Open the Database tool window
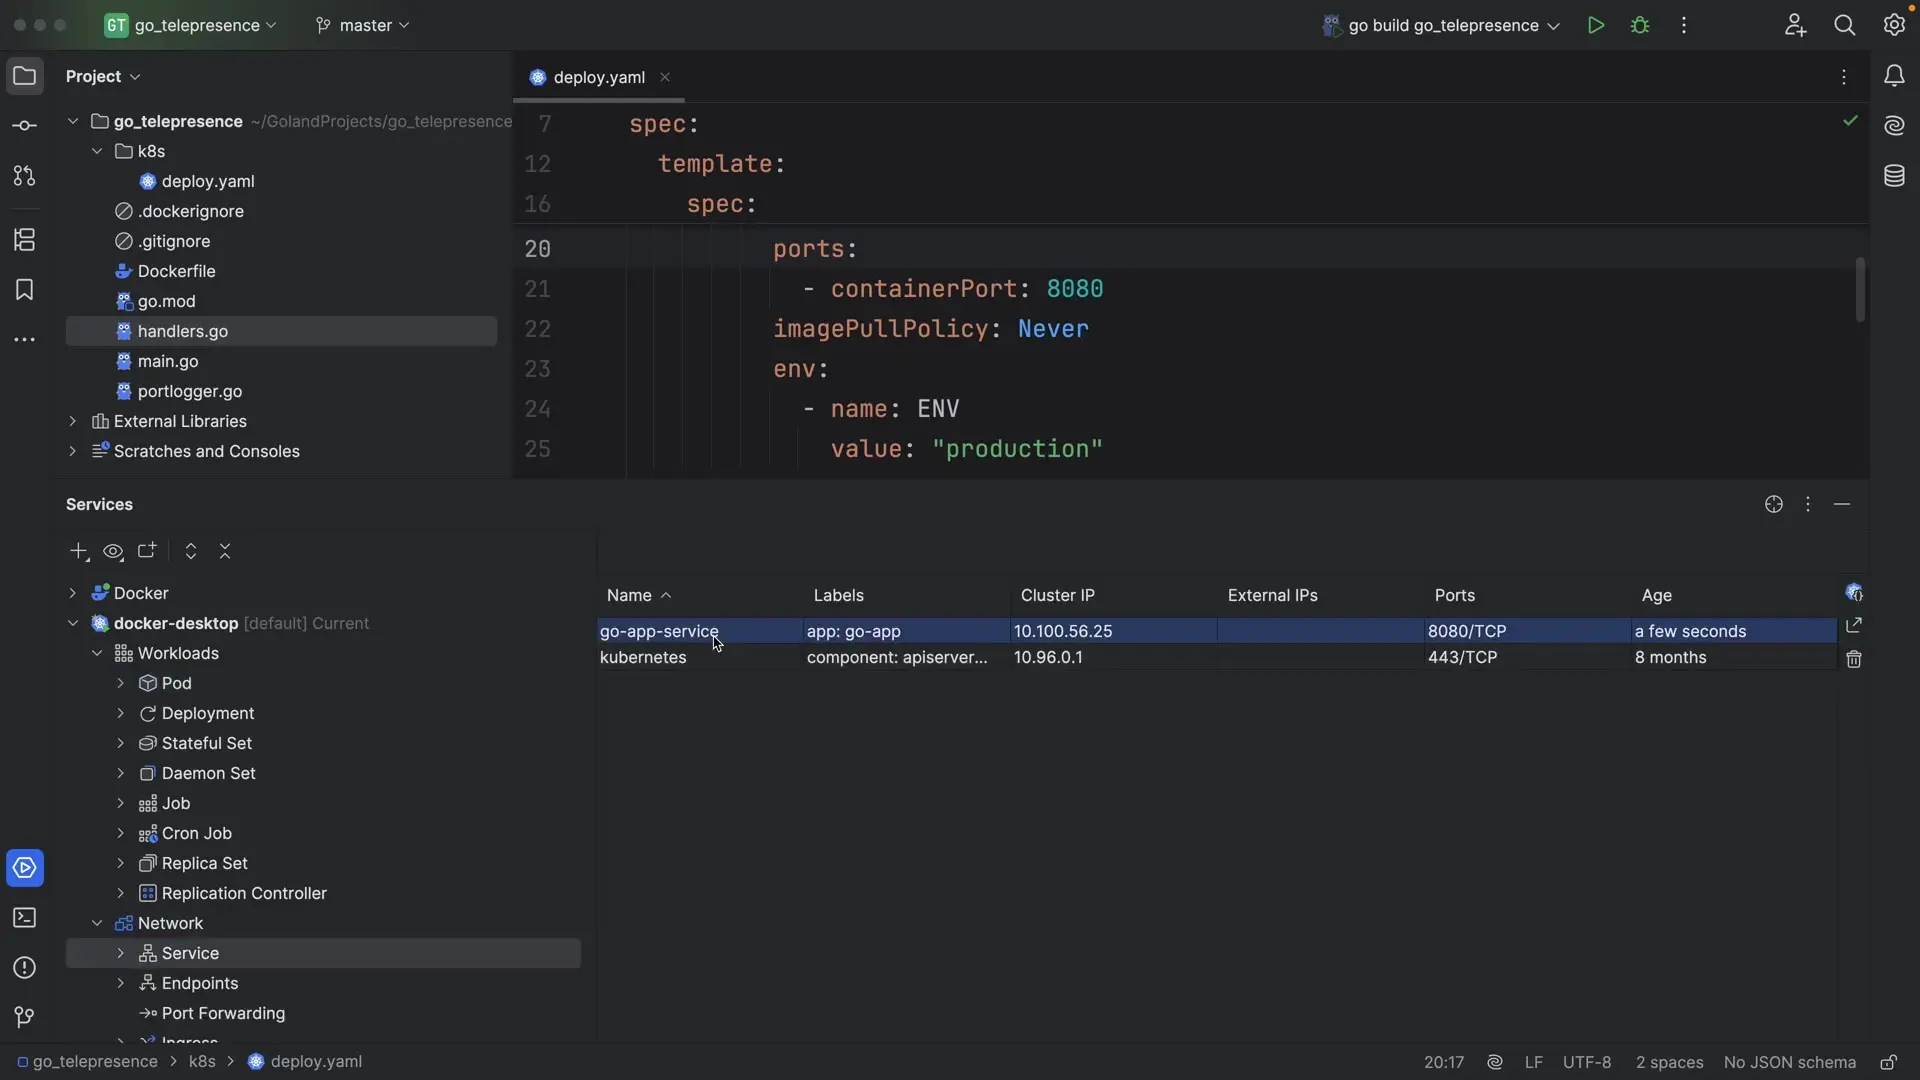 1895,176
